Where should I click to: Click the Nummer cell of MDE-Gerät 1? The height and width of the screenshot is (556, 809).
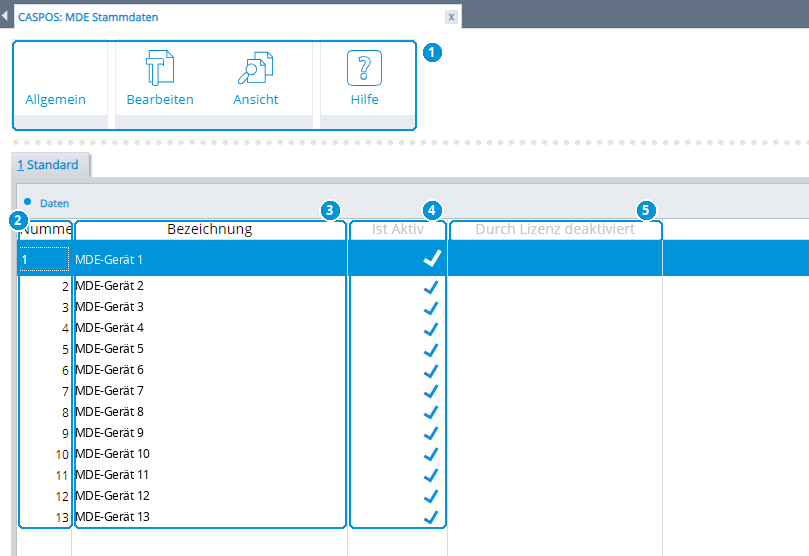[x=44, y=259]
